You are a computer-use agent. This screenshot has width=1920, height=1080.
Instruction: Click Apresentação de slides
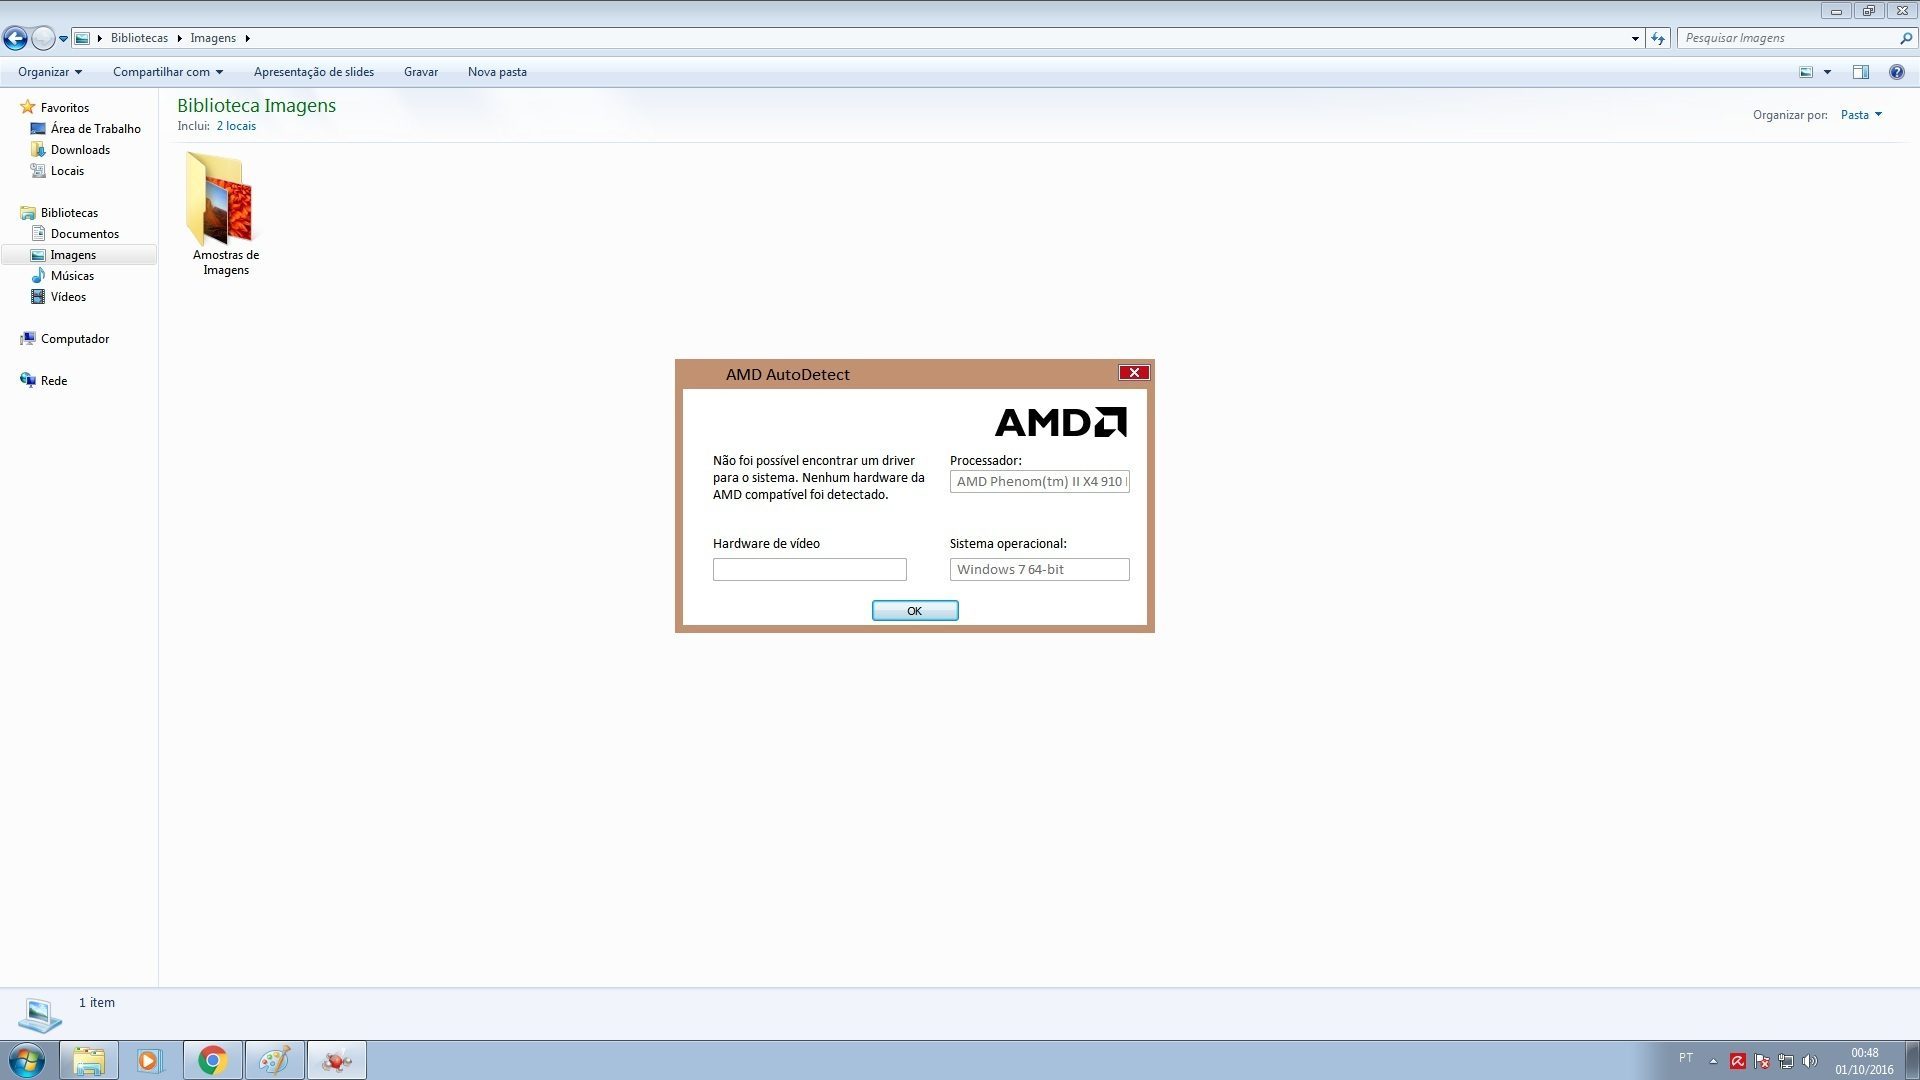pos(314,72)
